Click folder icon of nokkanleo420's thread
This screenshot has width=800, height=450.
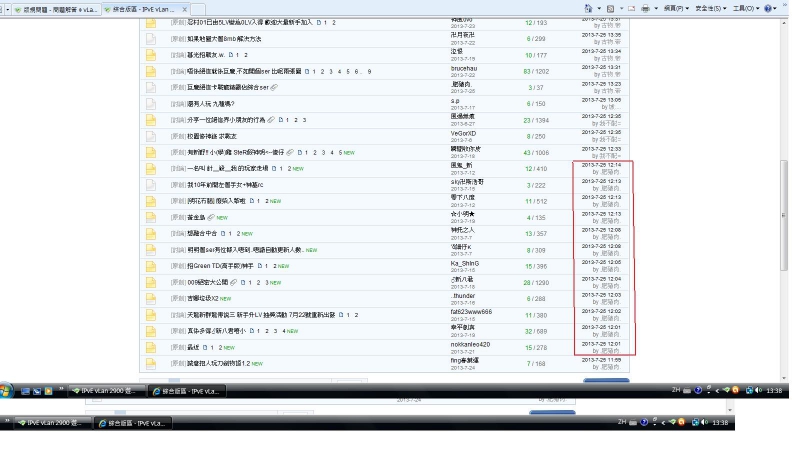(151, 346)
